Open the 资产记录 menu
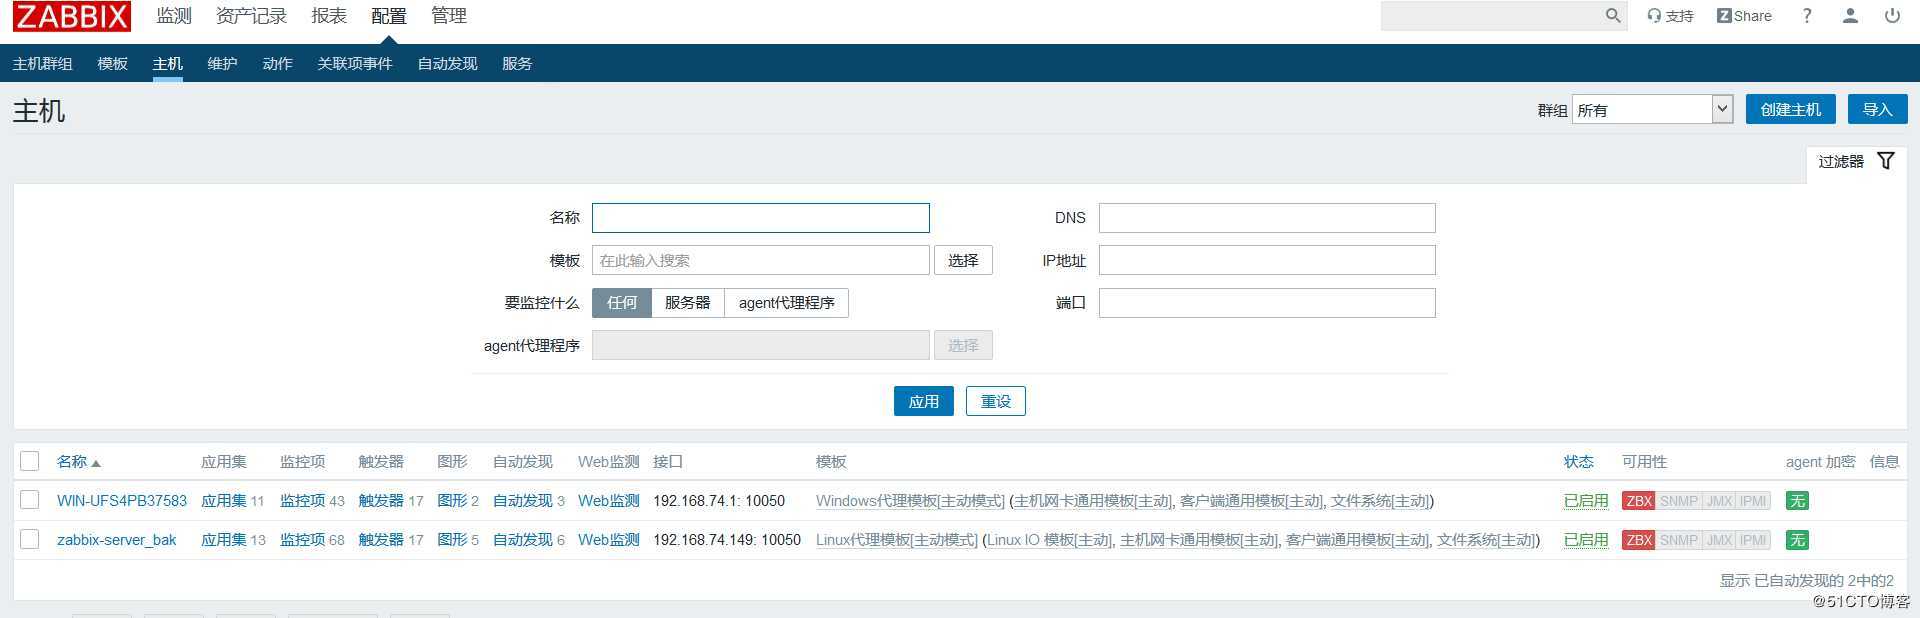The image size is (1920, 618). tap(251, 16)
